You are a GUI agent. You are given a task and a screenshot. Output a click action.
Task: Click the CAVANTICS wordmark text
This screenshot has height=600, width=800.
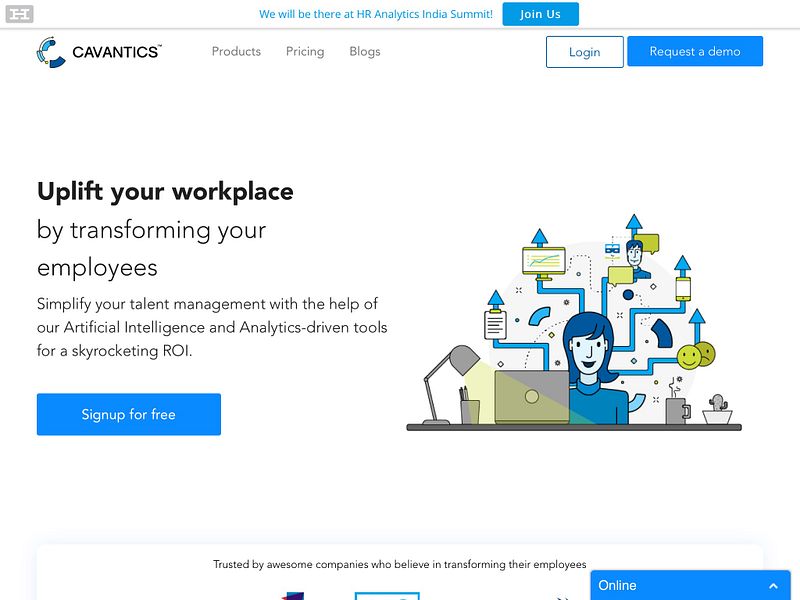117,52
